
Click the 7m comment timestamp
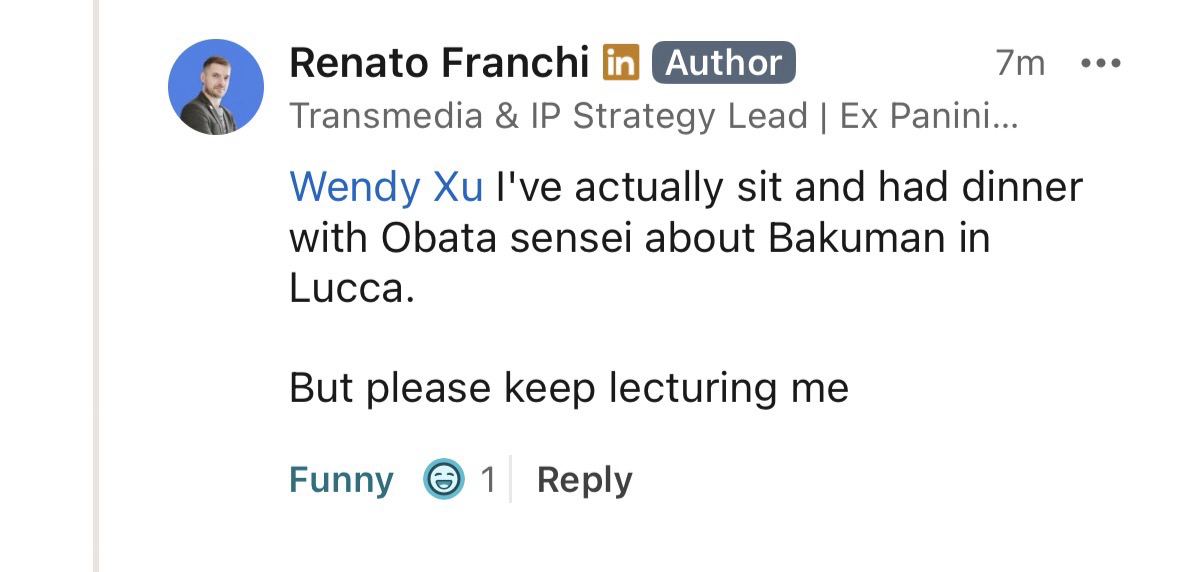1019,64
